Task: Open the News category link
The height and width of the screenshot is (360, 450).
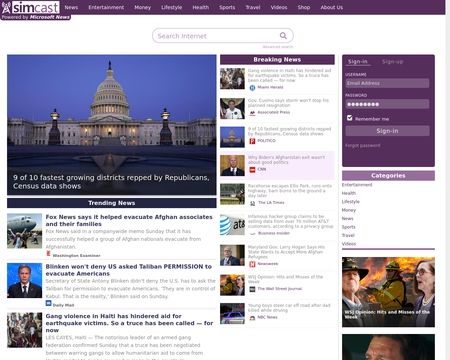Action: (x=347, y=219)
